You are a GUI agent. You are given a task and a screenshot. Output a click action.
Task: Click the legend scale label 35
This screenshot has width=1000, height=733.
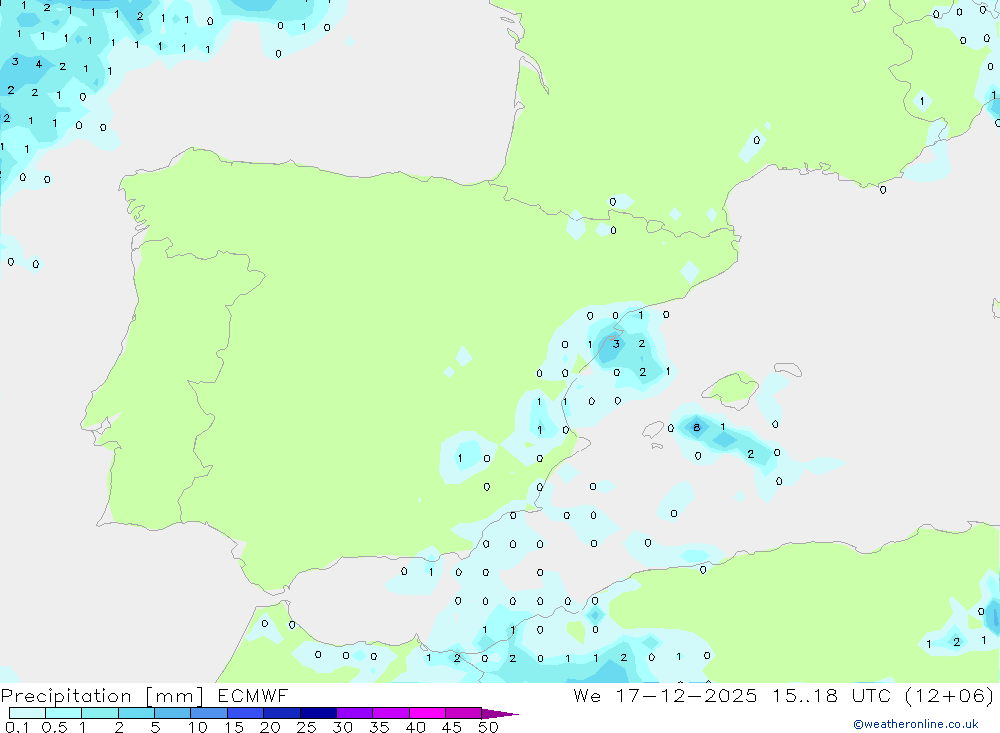(x=379, y=727)
